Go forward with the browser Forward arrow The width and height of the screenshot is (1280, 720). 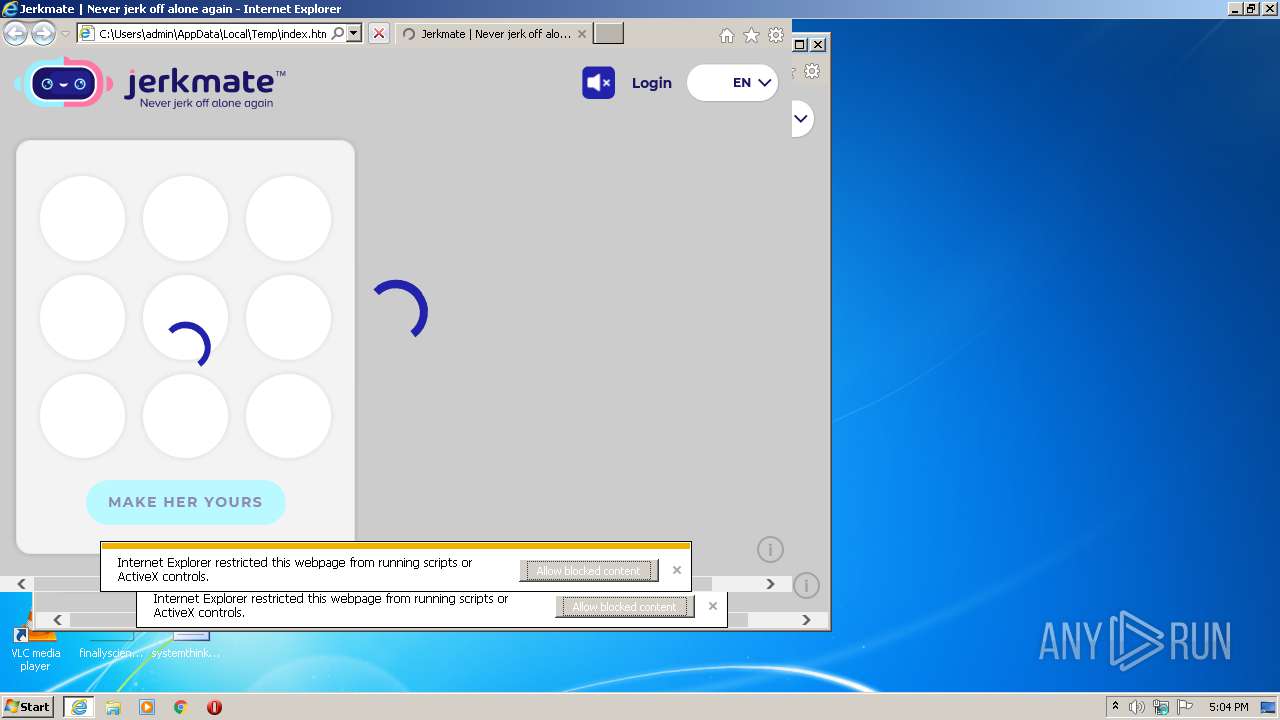coord(43,34)
